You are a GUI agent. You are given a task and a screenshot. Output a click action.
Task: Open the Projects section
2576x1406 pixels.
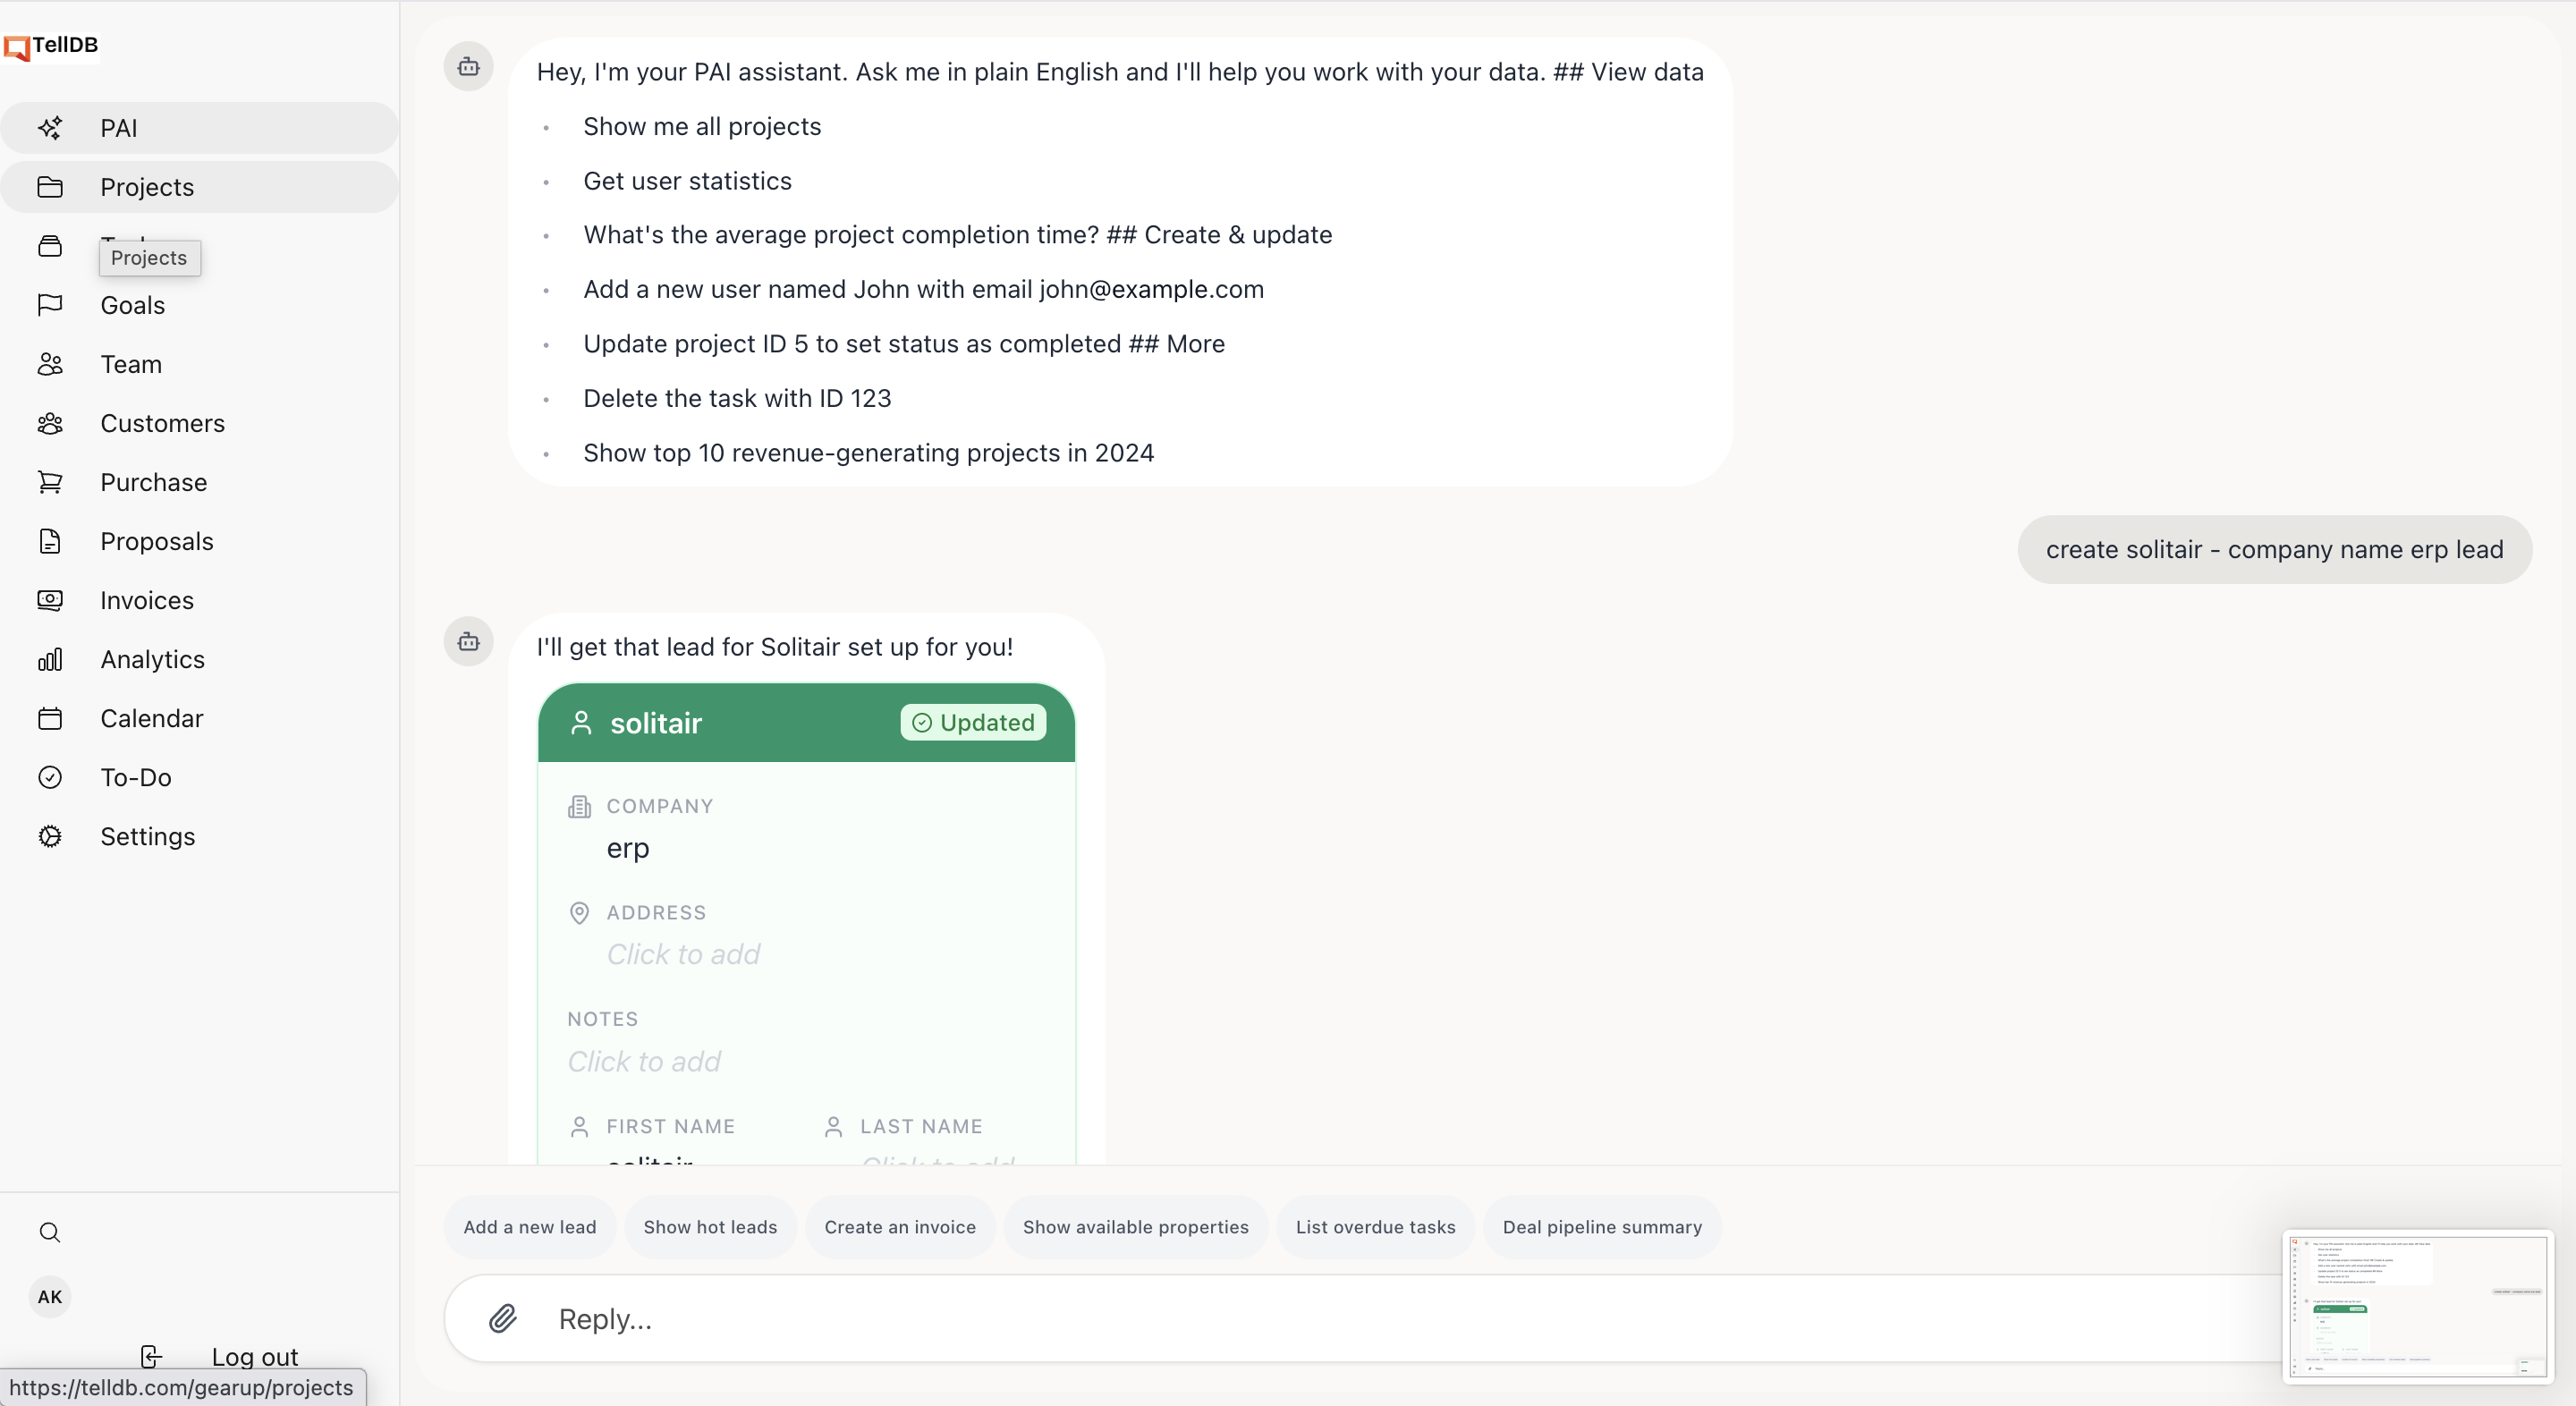[147, 187]
